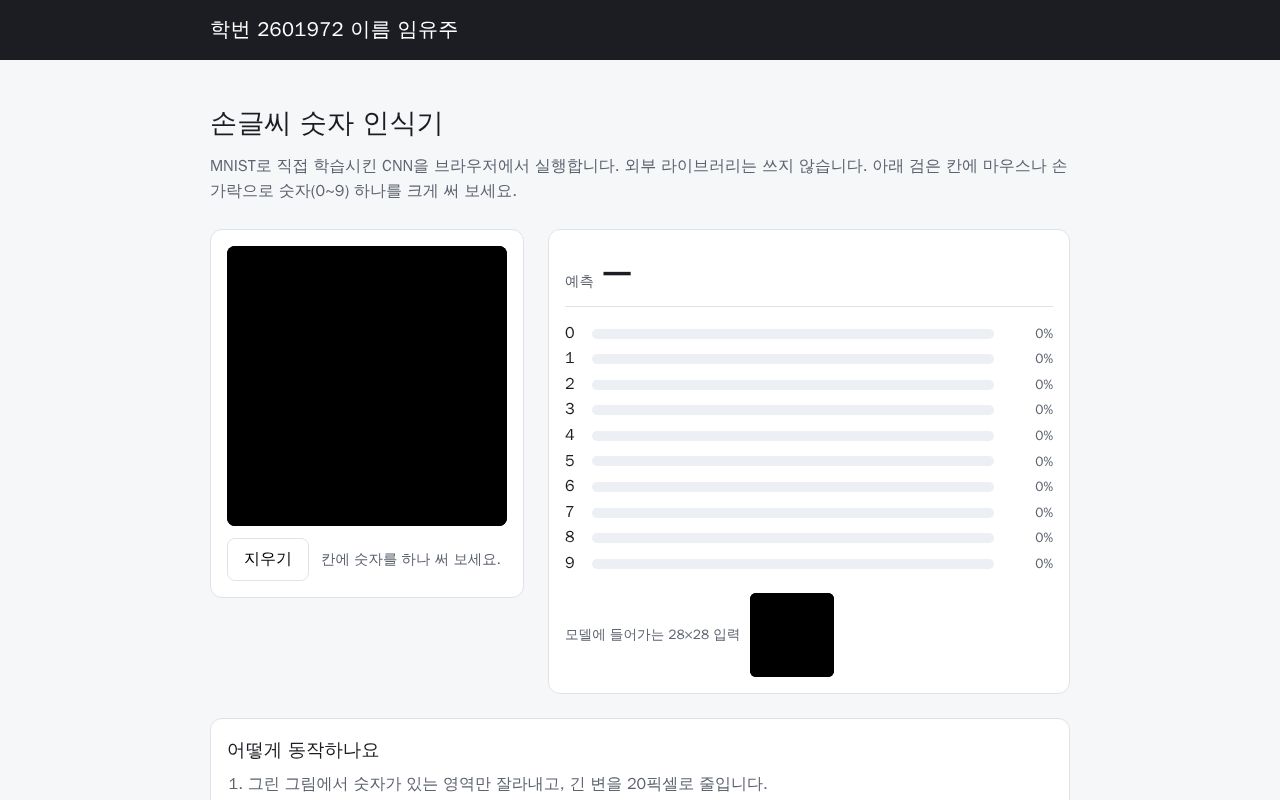Click the heading 어떻게 동작하나요
The width and height of the screenshot is (1280, 800).
click(x=303, y=750)
